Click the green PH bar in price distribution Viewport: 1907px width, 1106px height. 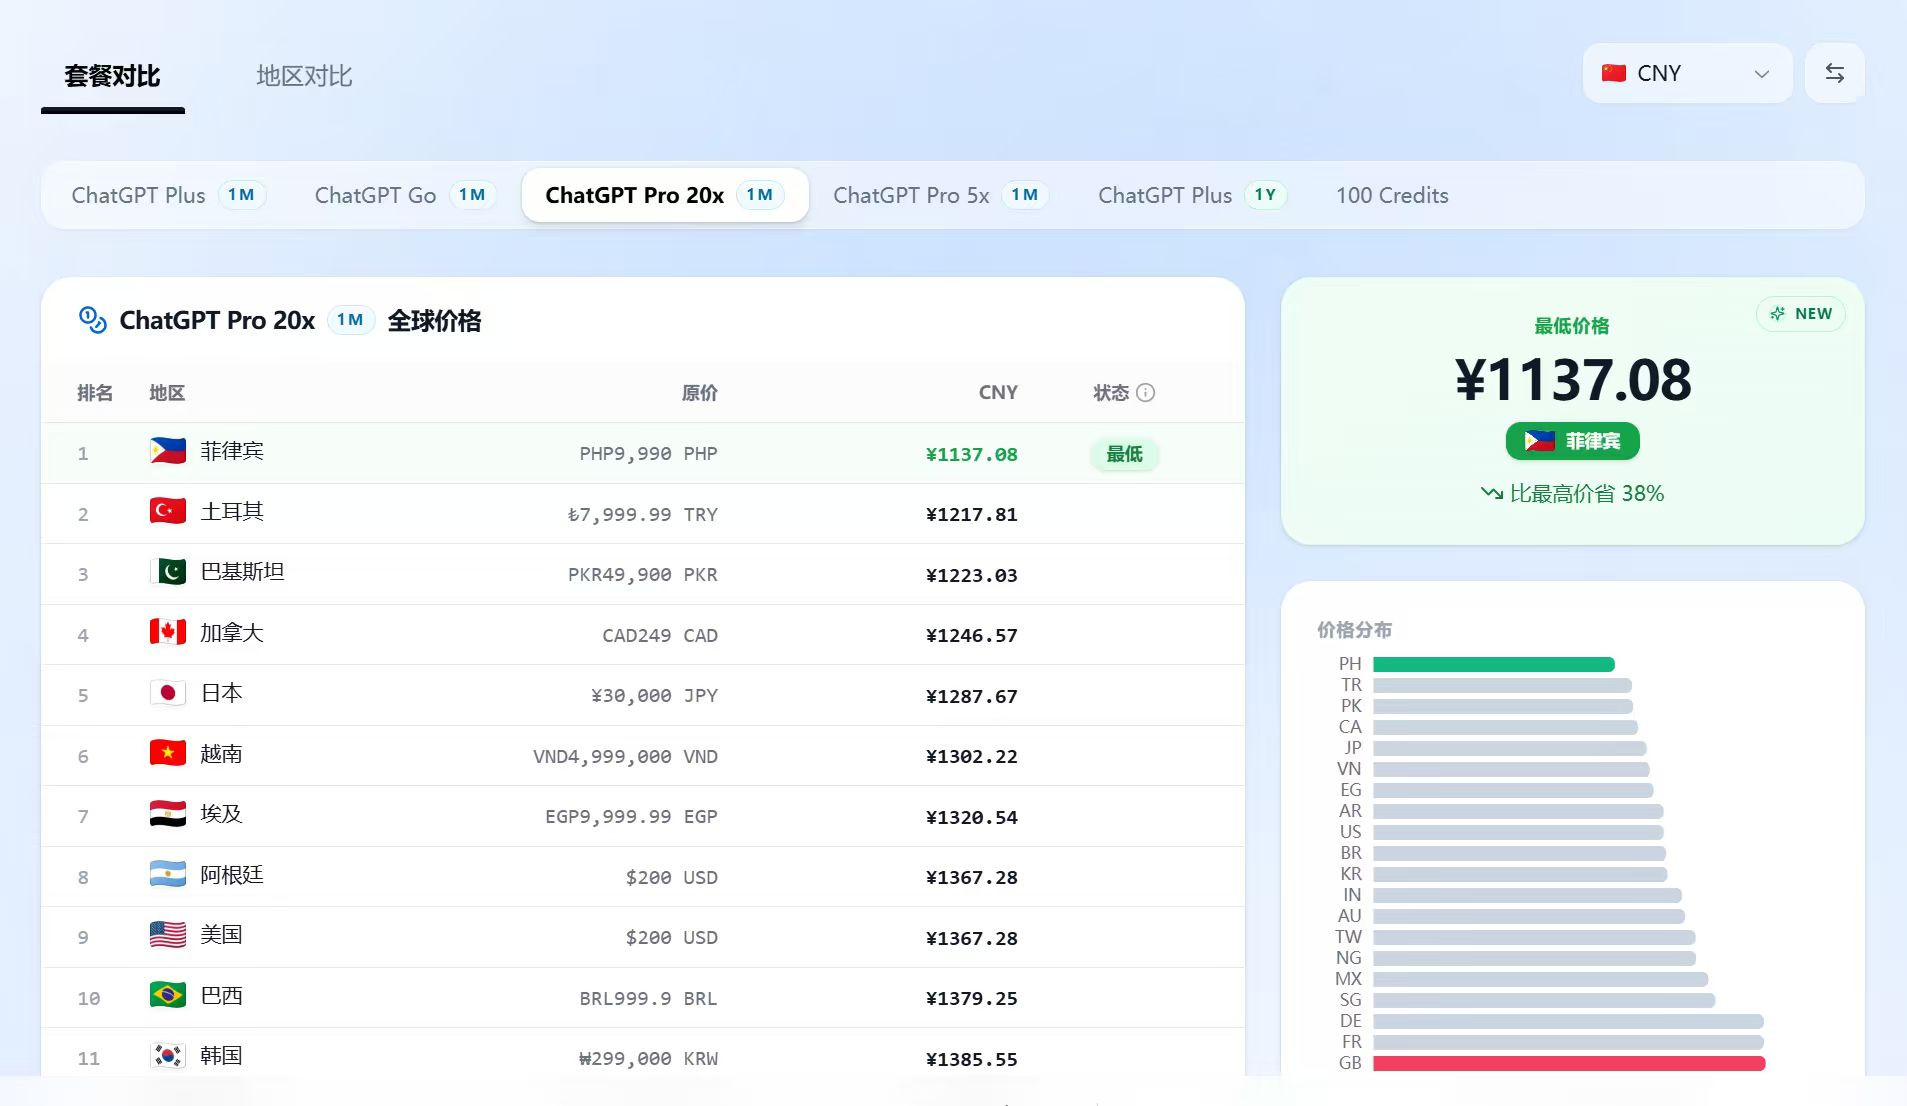click(x=1494, y=664)
